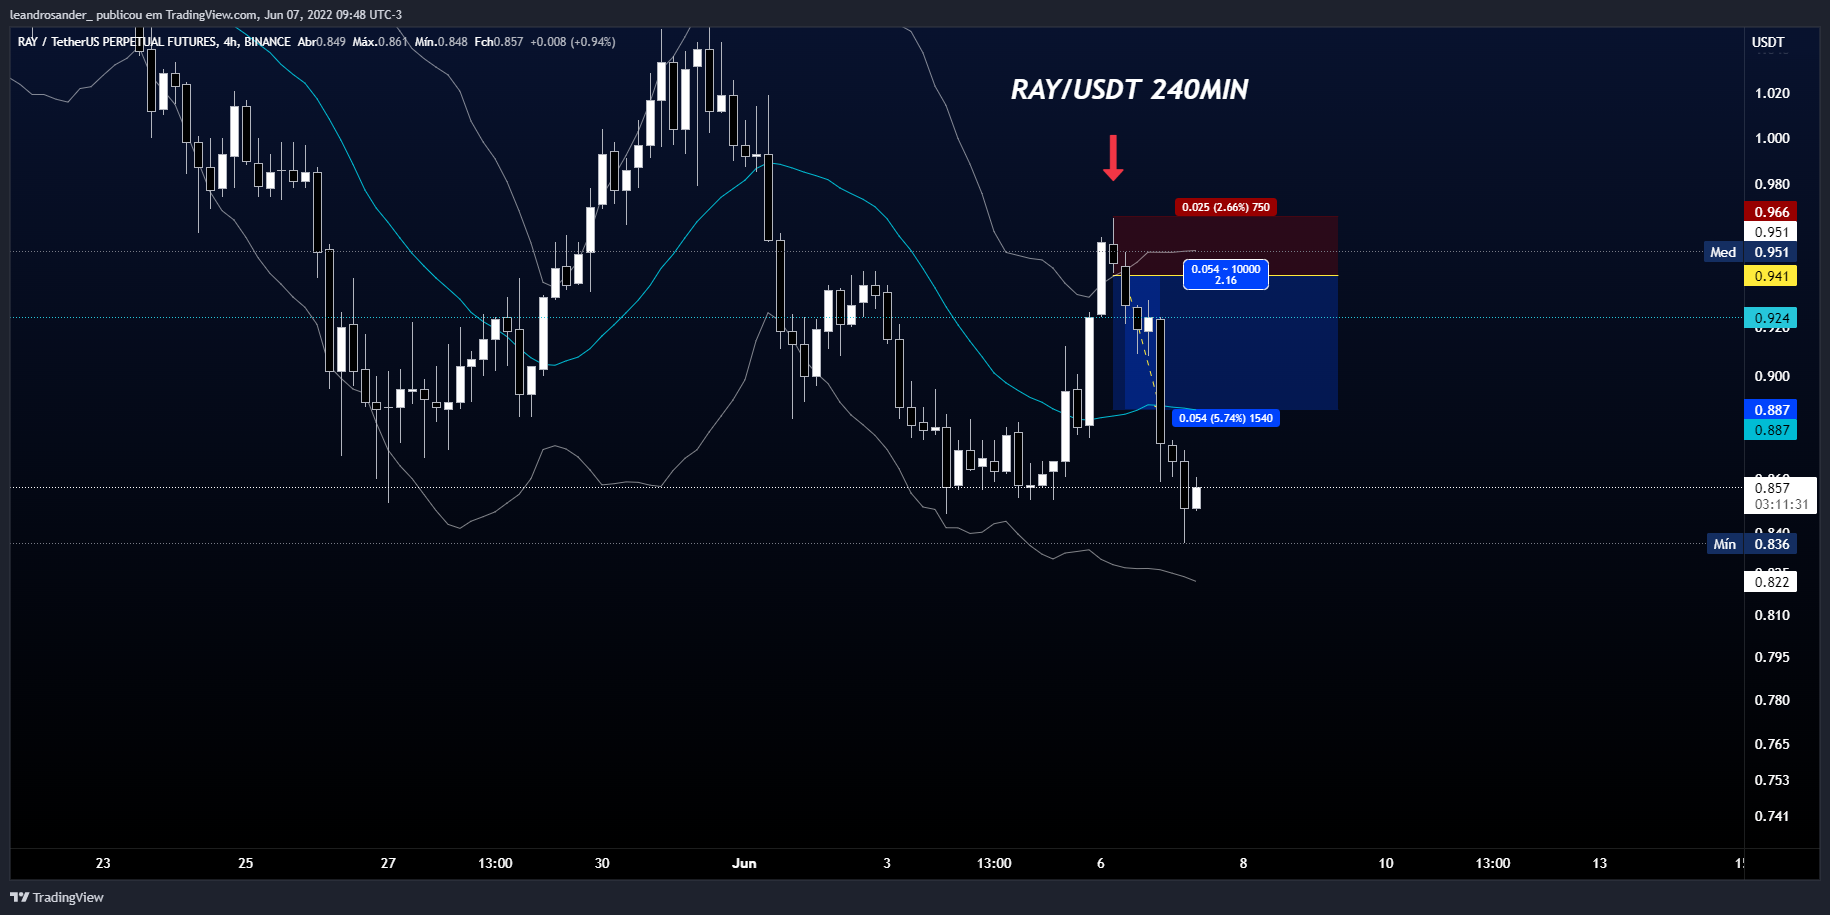Click the 1.000 price axis label
1830x915 pixels.
[x=1772, y=138]
